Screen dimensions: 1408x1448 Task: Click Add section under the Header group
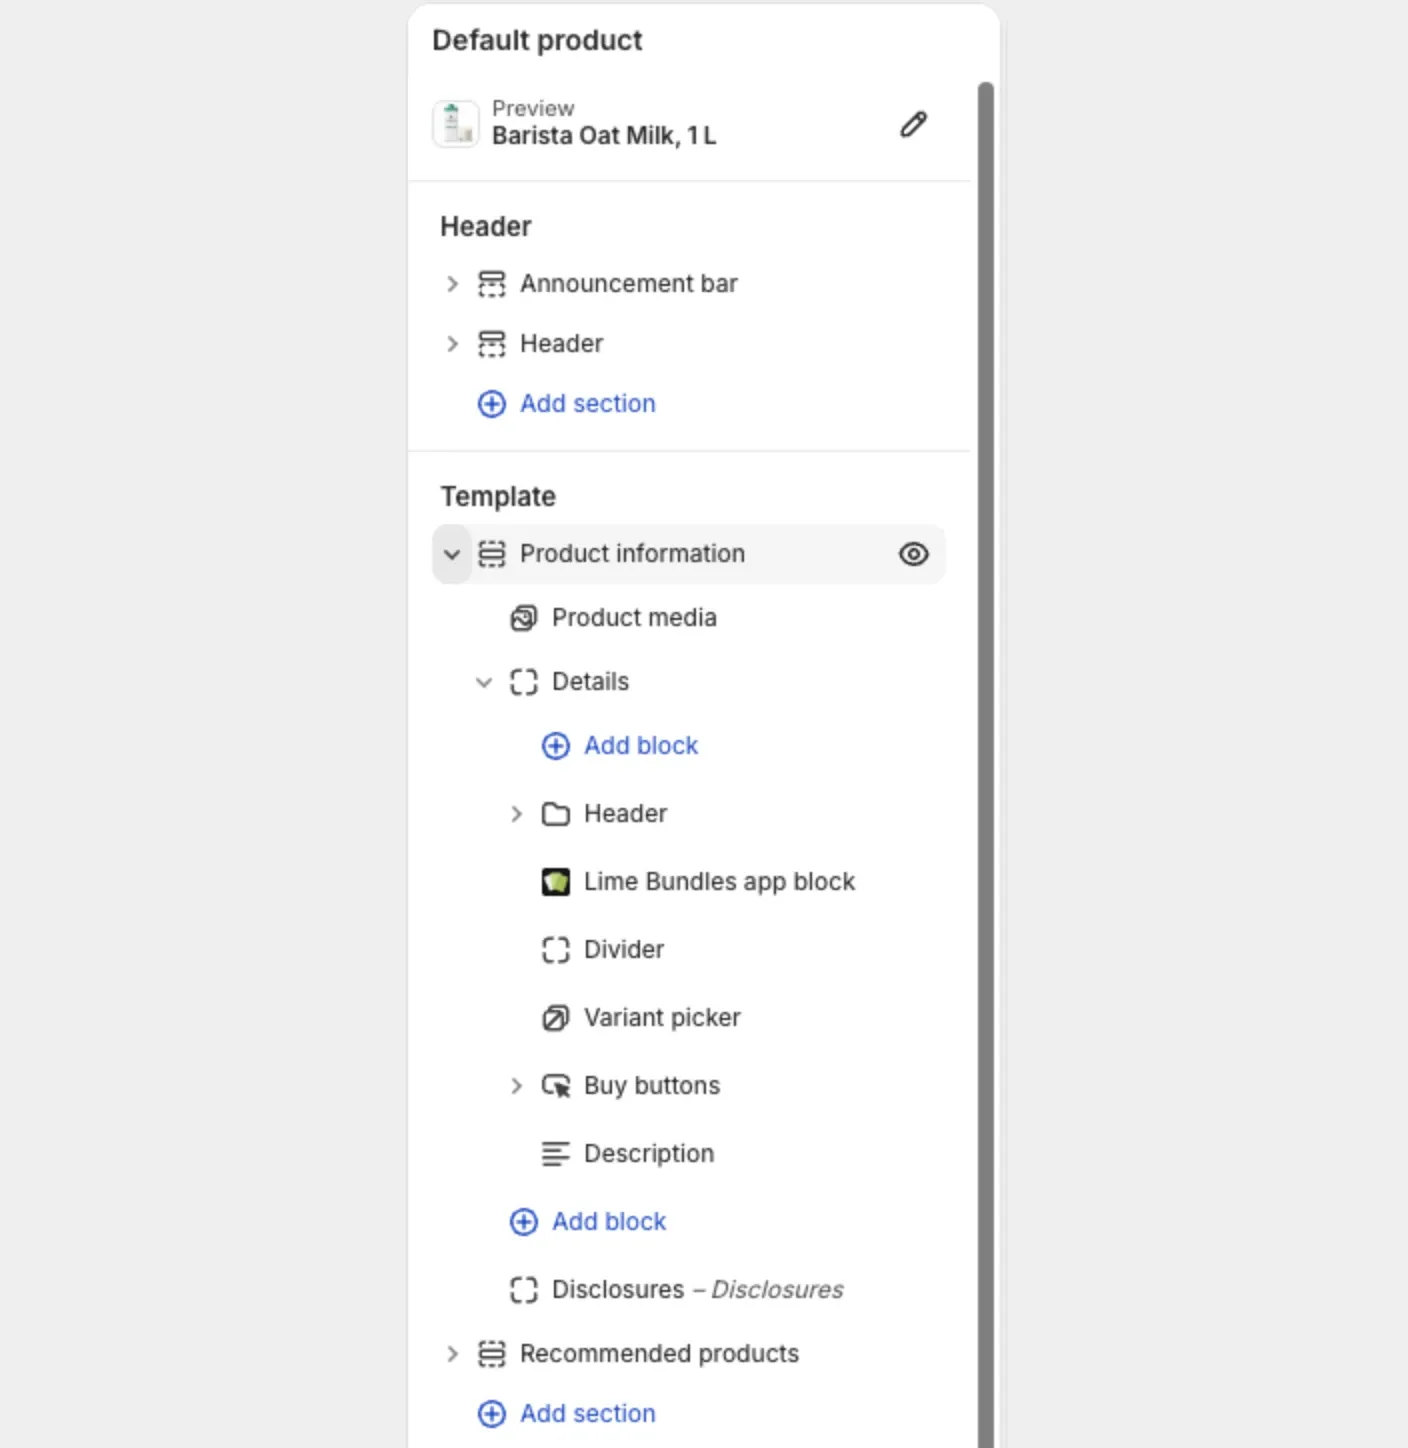pos(587,404)
